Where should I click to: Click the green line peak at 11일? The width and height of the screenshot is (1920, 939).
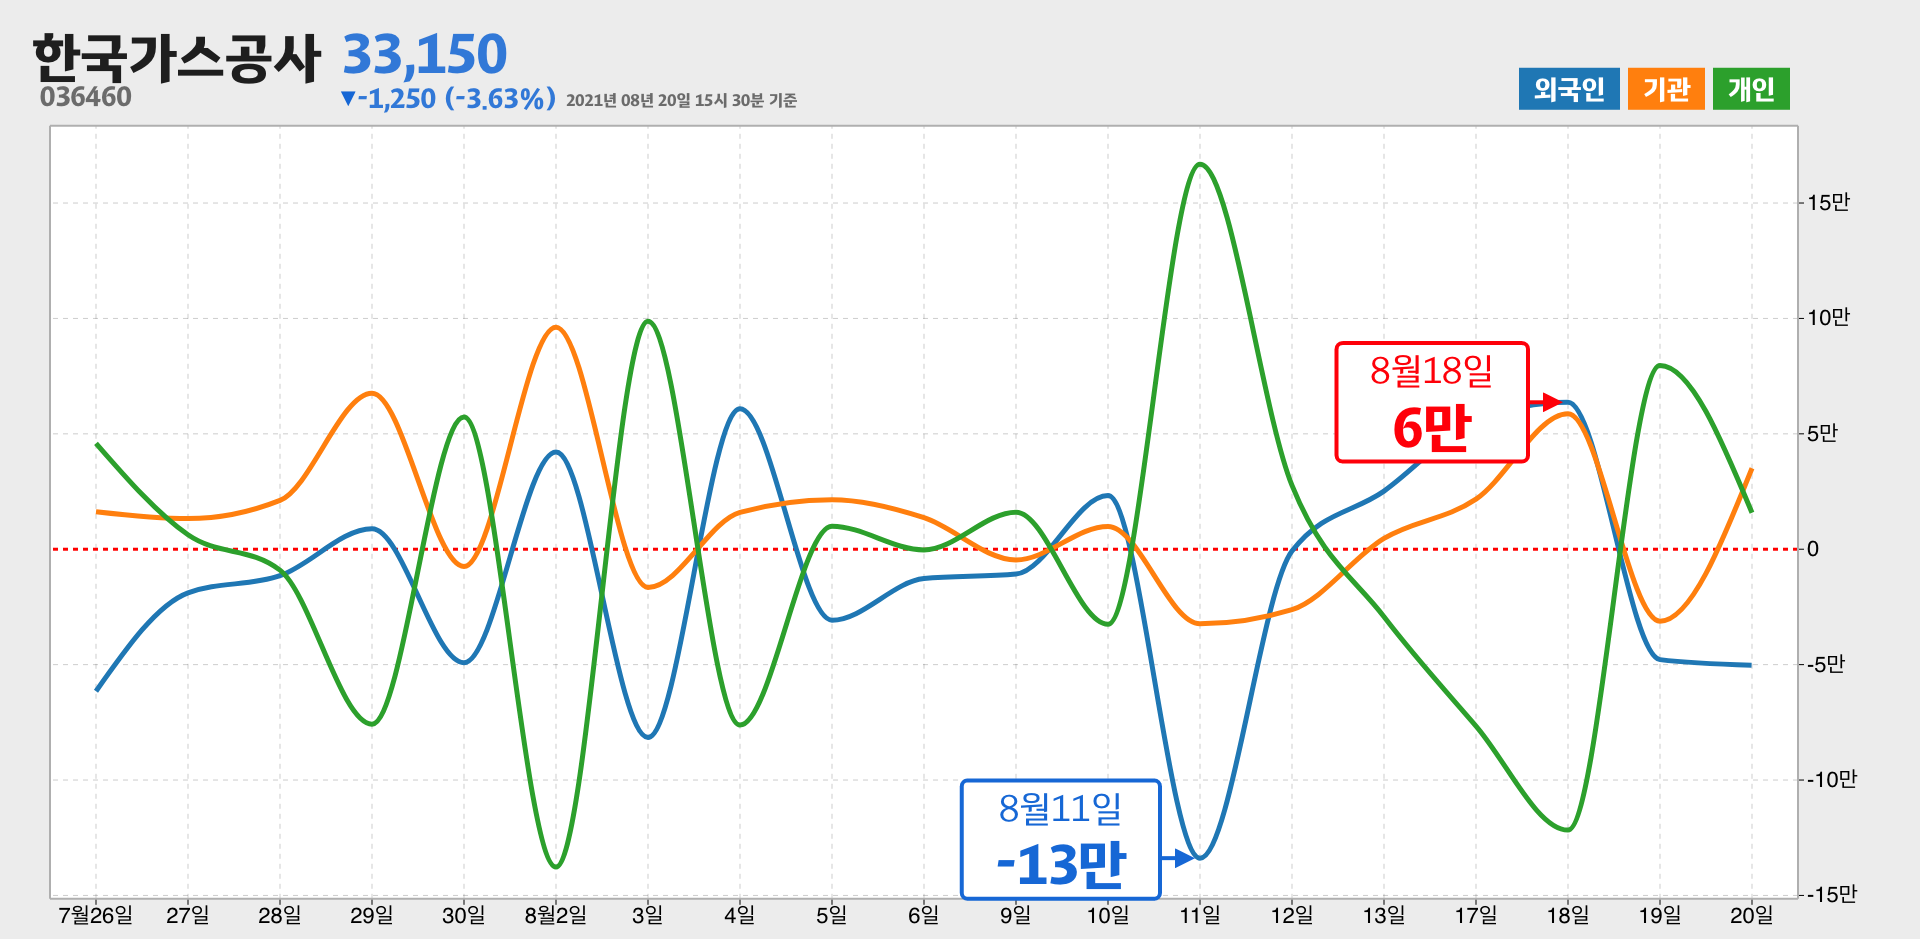[1200, 164]
